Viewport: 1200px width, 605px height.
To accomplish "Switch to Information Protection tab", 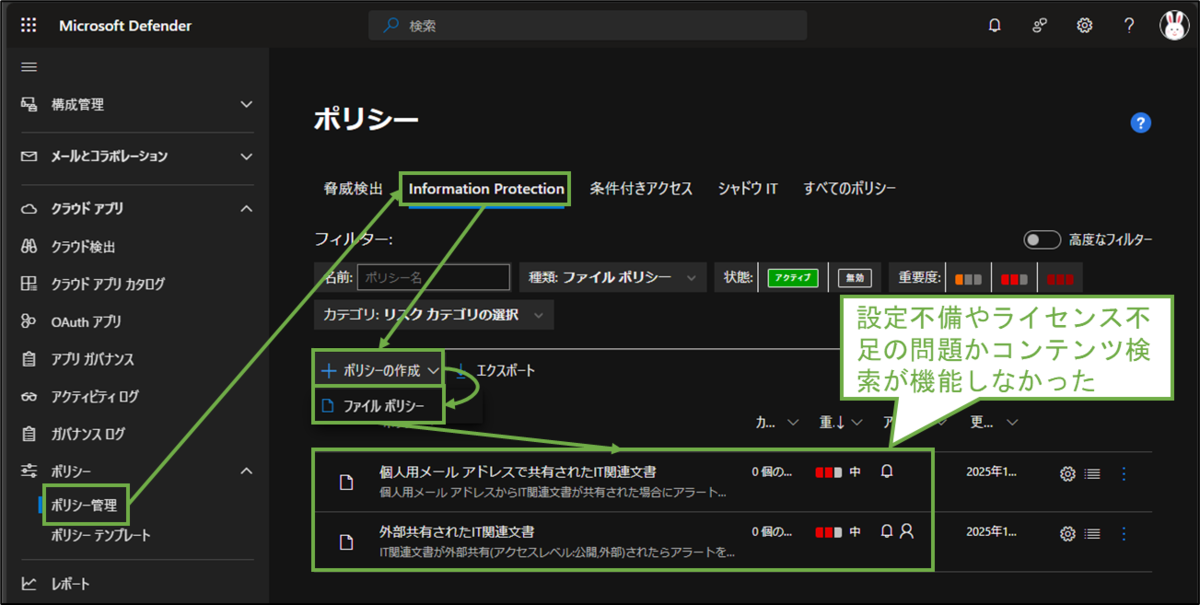I will [486, 188].
